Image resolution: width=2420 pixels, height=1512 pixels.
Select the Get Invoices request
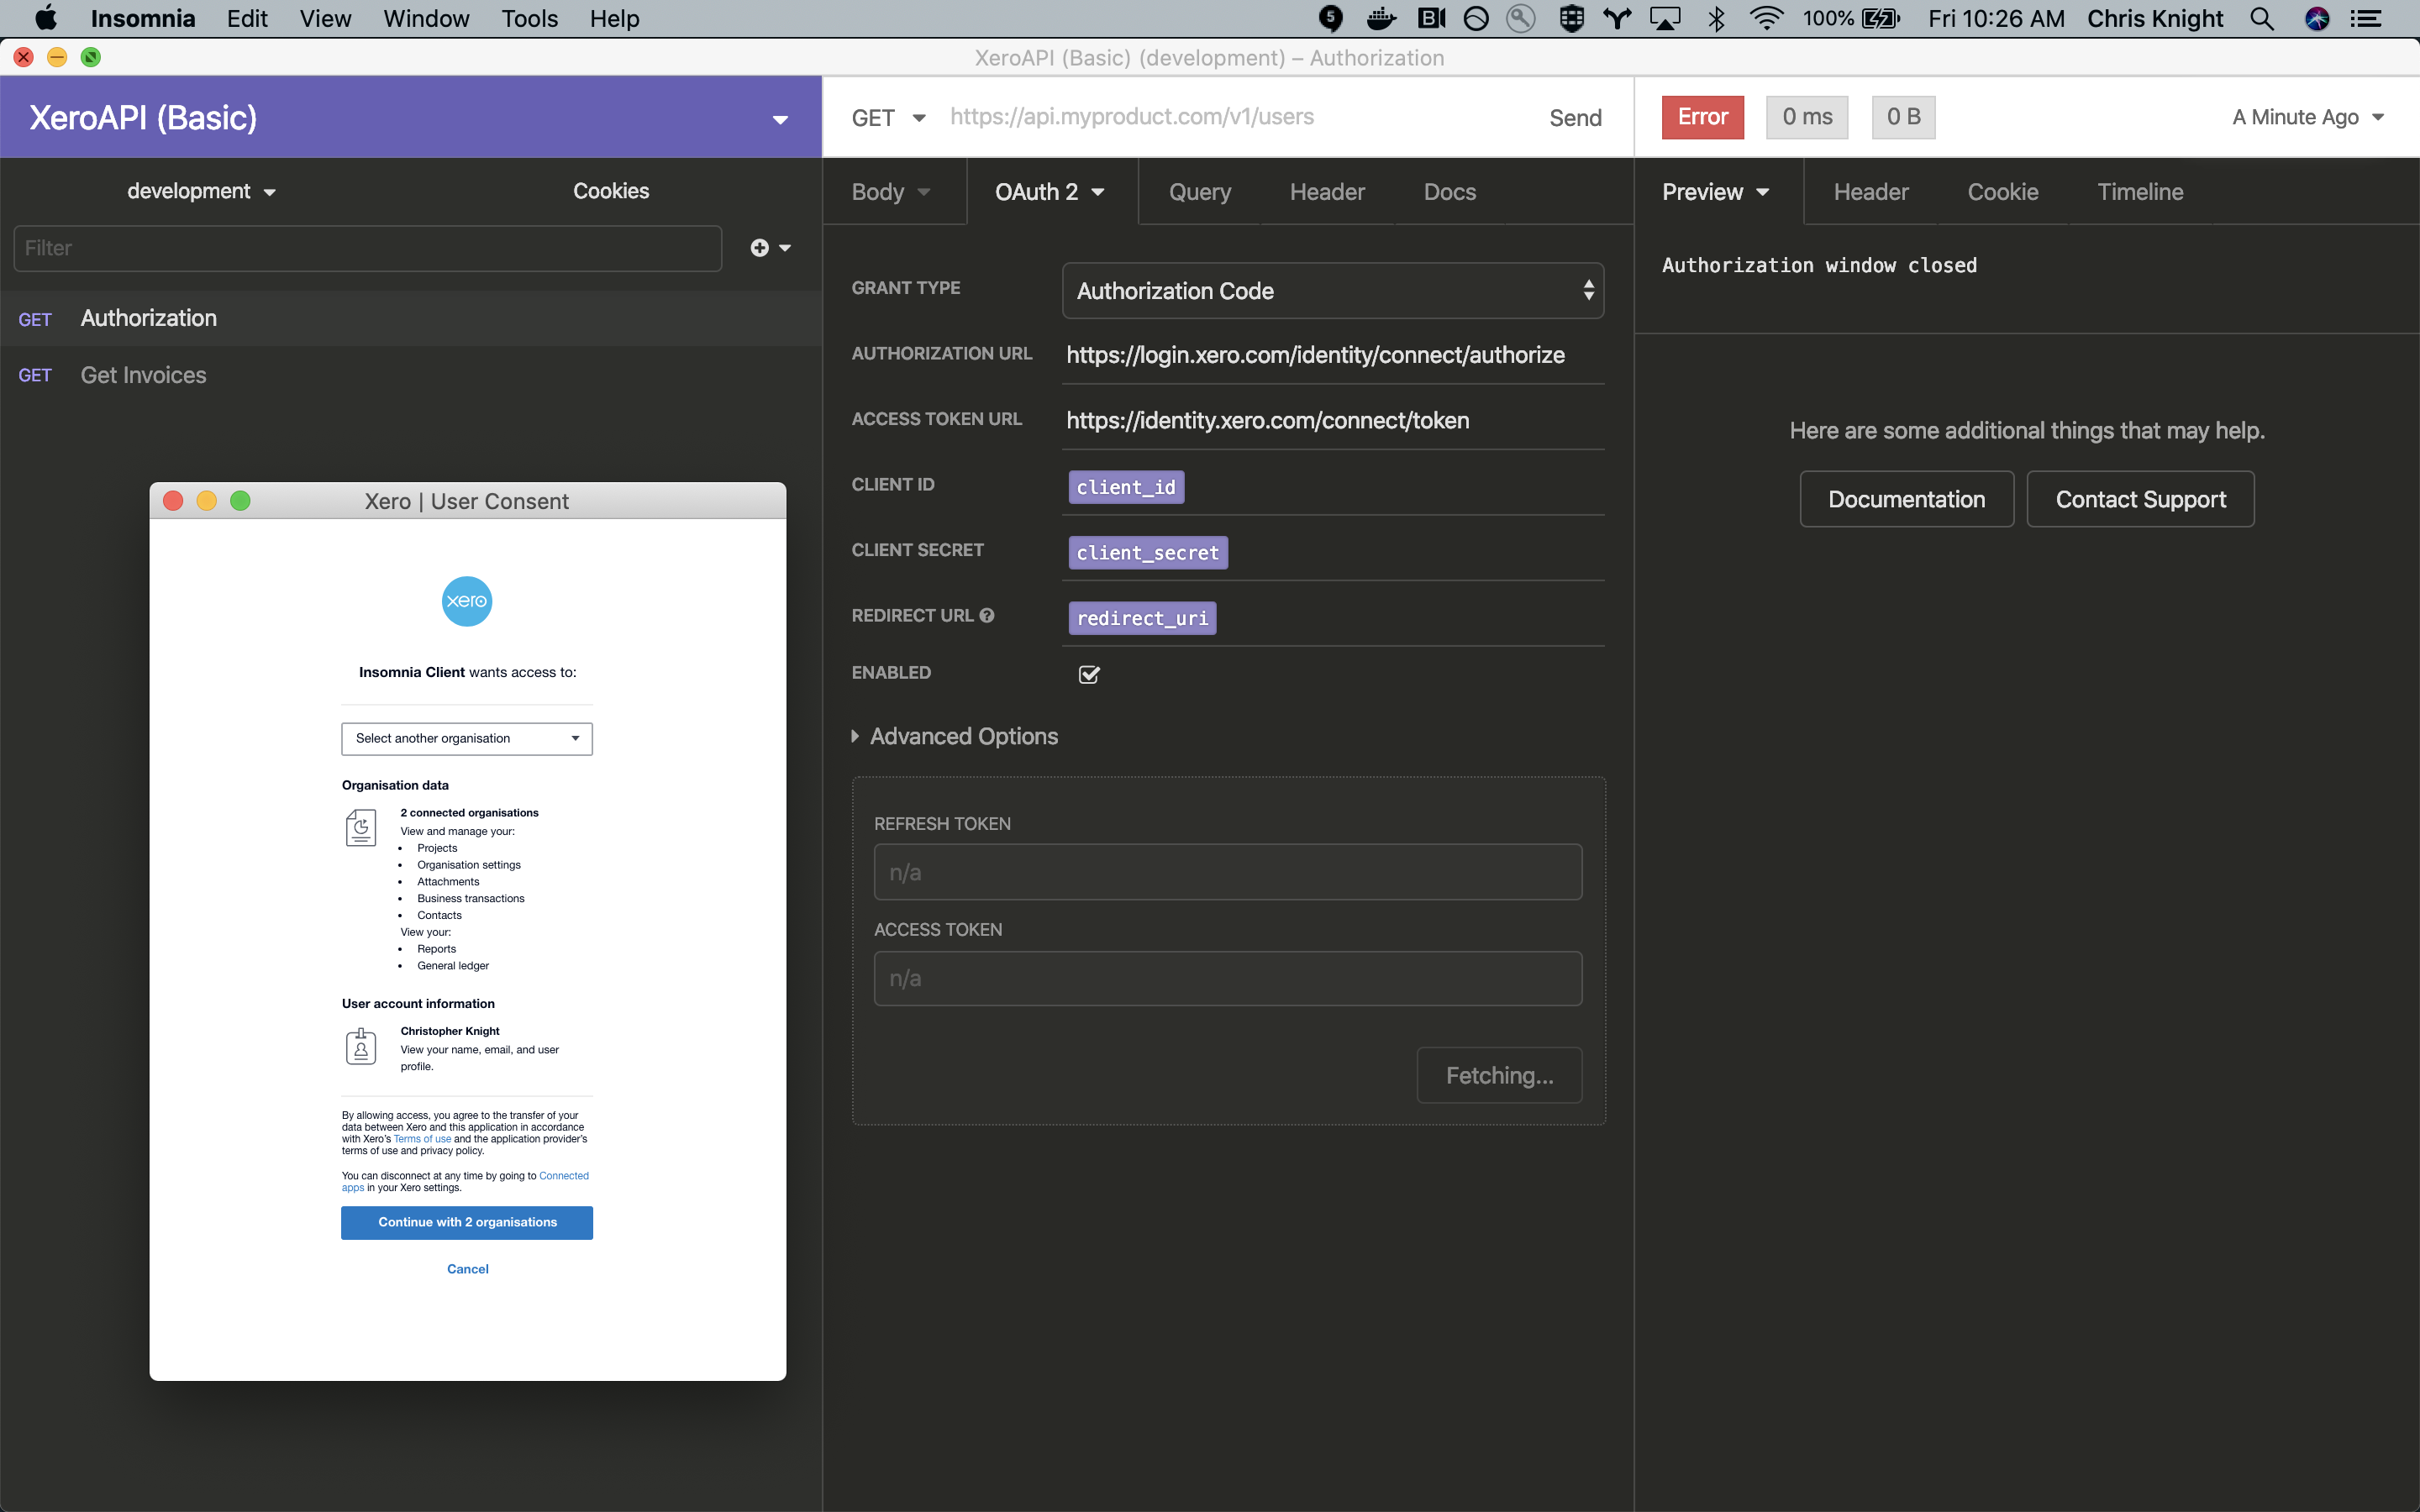click(x=143, y=375)
